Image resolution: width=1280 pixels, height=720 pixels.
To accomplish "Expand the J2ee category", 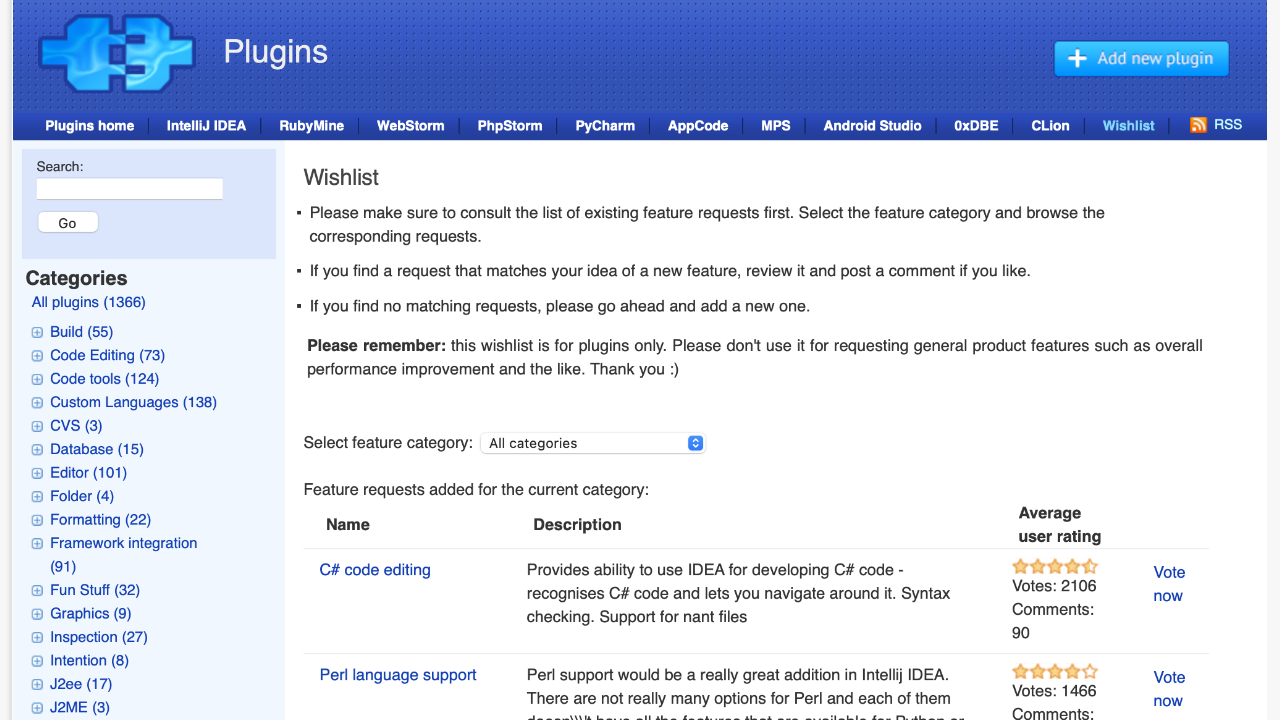I will (x=37, y=685).
